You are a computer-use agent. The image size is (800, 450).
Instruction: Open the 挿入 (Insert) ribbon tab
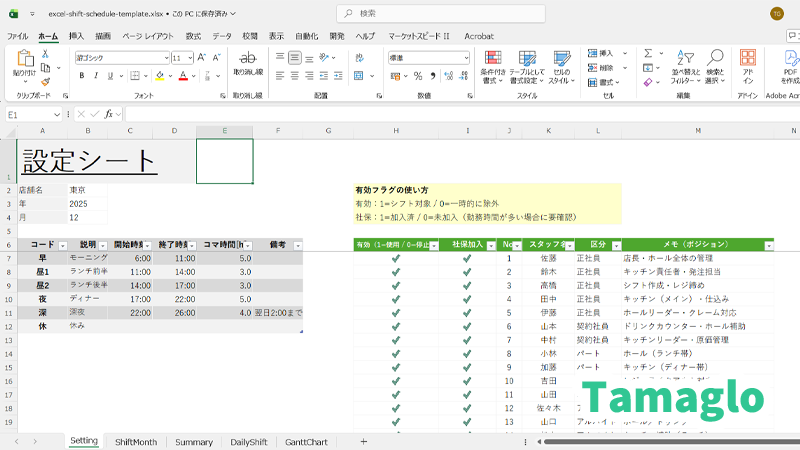pyautogui.click(x=76, y=35)
